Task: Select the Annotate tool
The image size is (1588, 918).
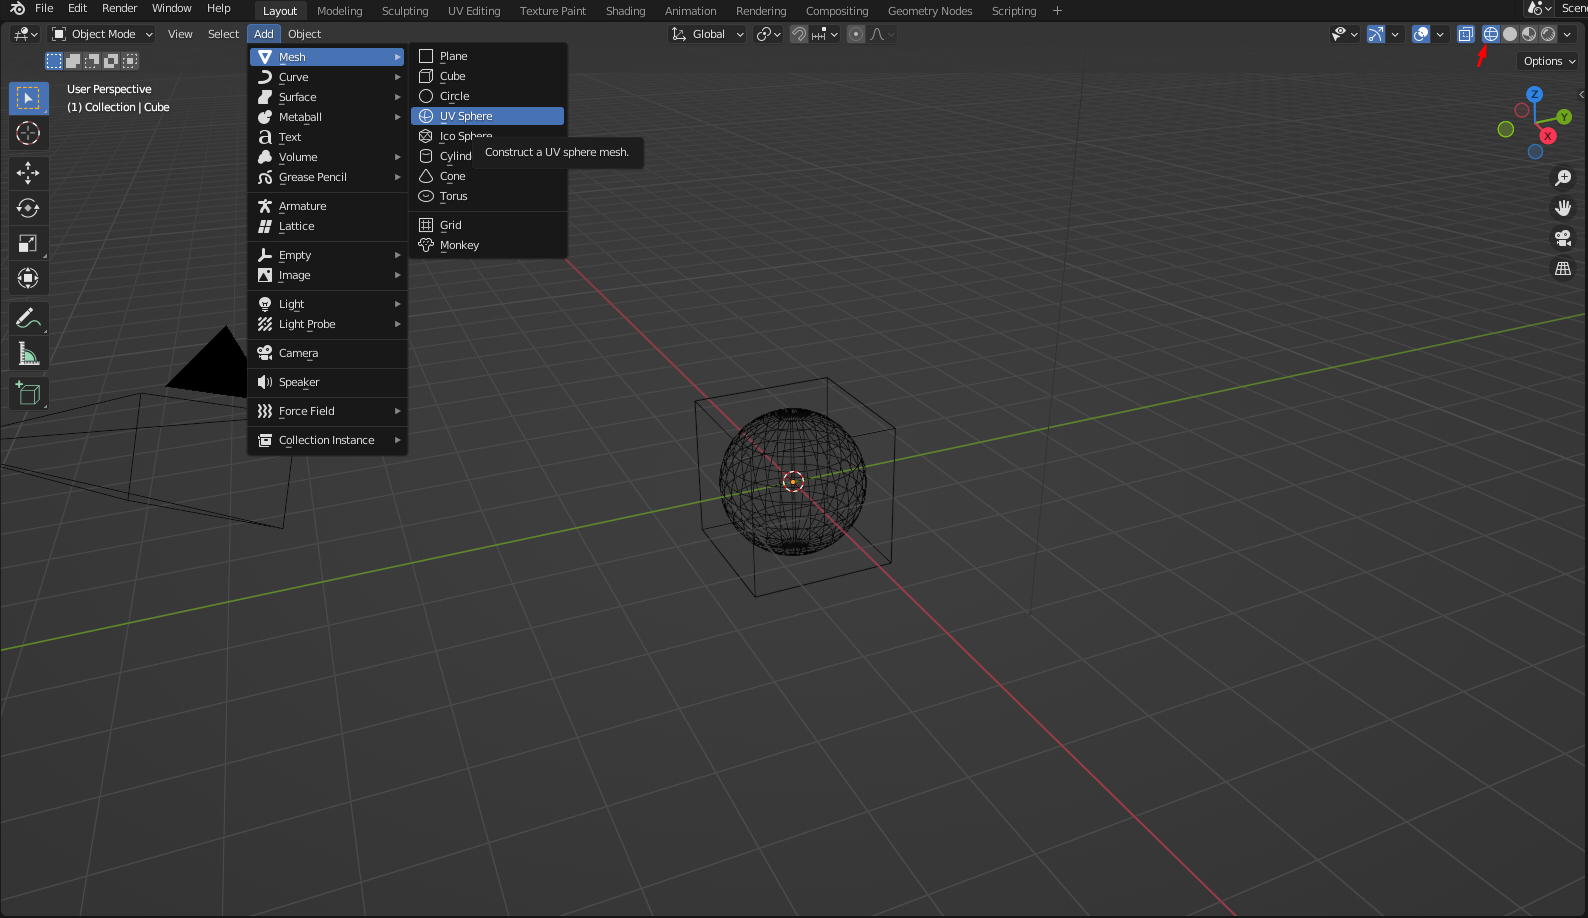Action: [28, 319]
